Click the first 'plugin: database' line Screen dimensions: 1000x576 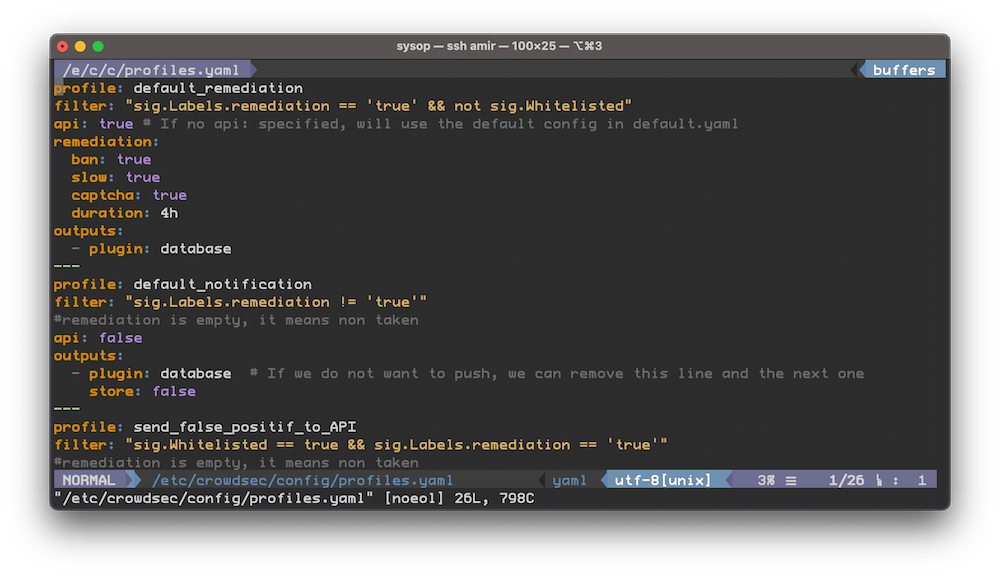click(x=151, y=249)
